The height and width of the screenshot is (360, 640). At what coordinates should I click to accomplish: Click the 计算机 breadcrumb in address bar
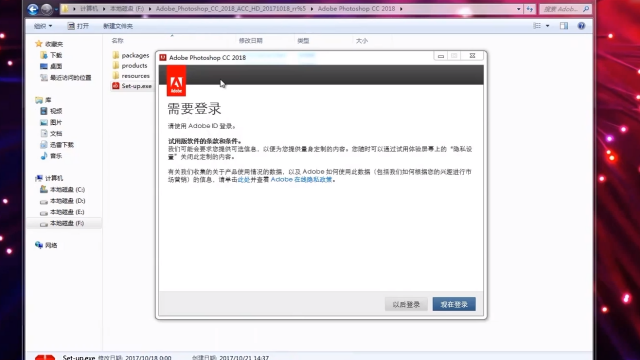click(89, 9)
